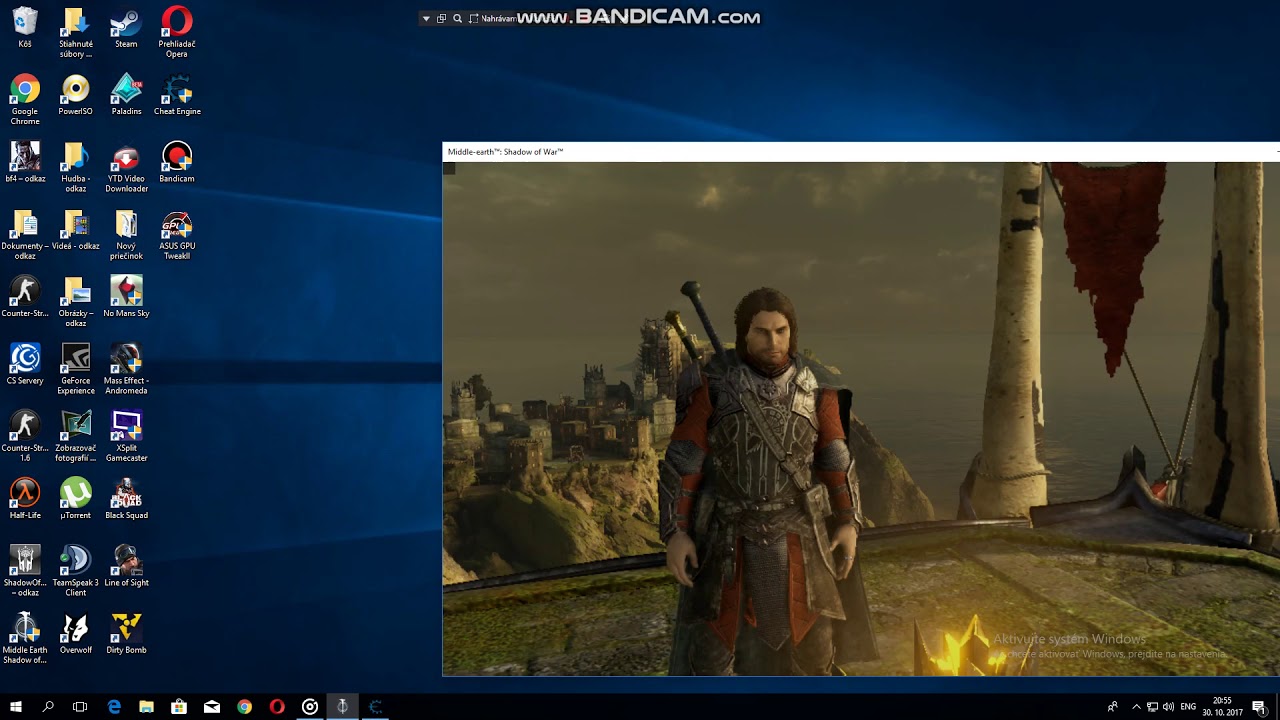This screenshot has height=720, width=1280.
Task: Open PowerISO desktop icon
Action: (x=76, y=94)
